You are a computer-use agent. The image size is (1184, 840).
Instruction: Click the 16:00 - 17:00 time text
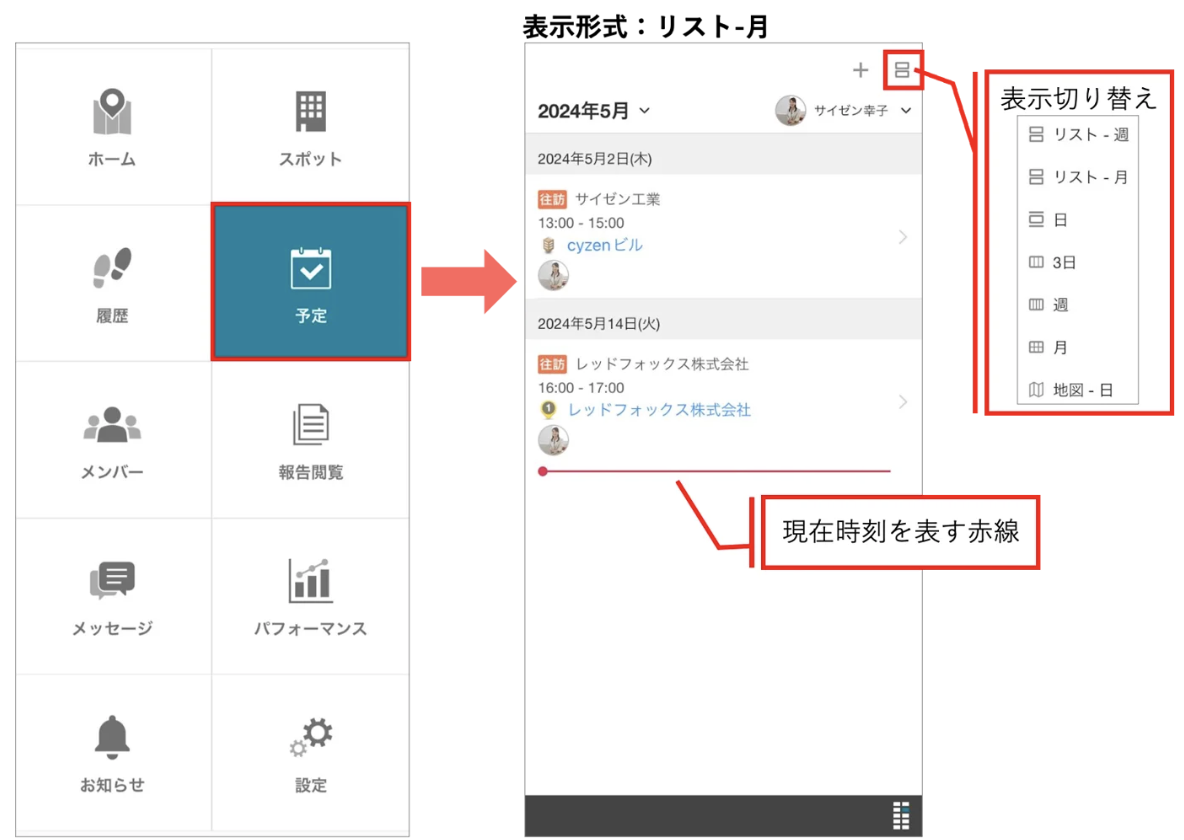581,388
